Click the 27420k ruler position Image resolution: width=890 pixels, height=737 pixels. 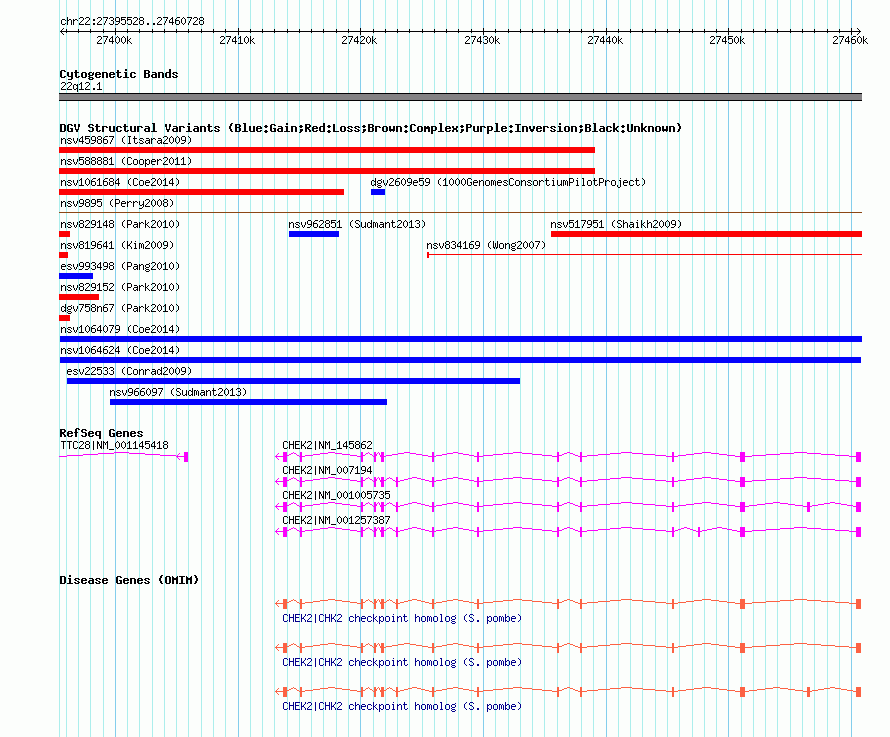point(359,40)
